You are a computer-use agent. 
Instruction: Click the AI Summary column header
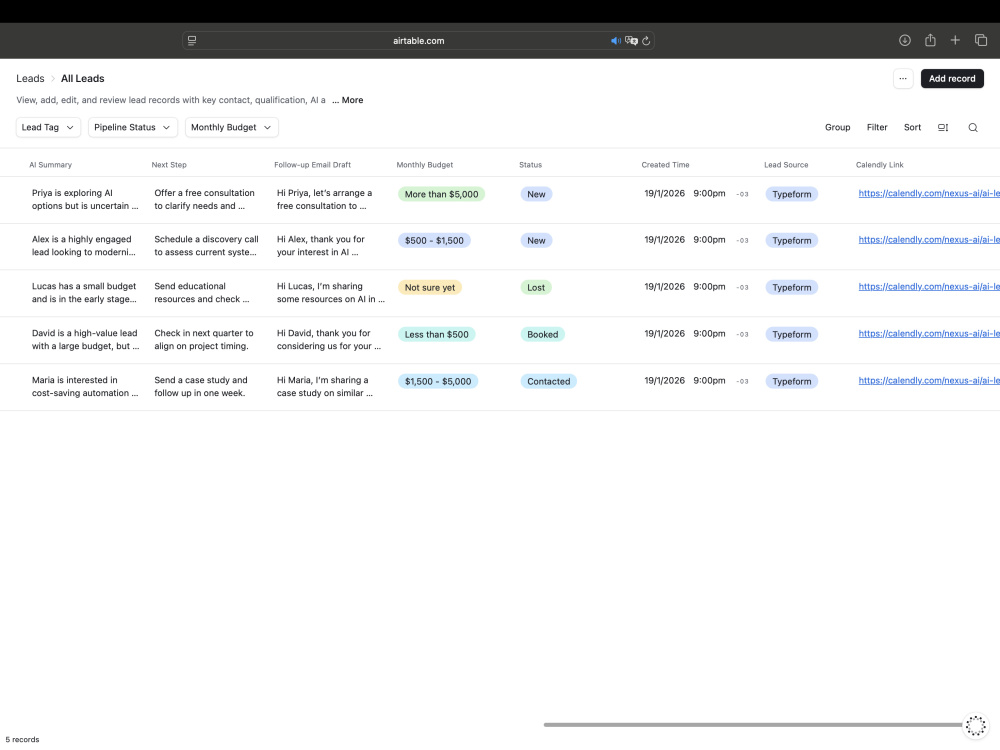50,165
